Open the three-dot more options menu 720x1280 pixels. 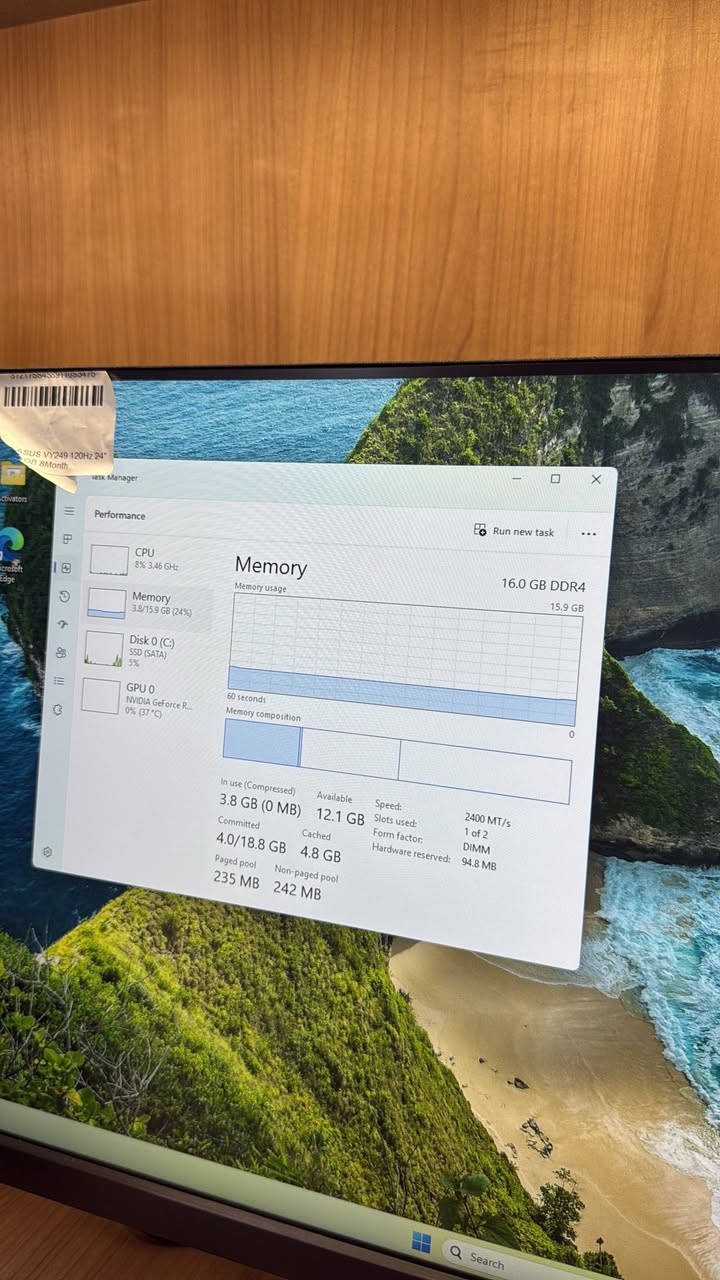tap(588, 534)
